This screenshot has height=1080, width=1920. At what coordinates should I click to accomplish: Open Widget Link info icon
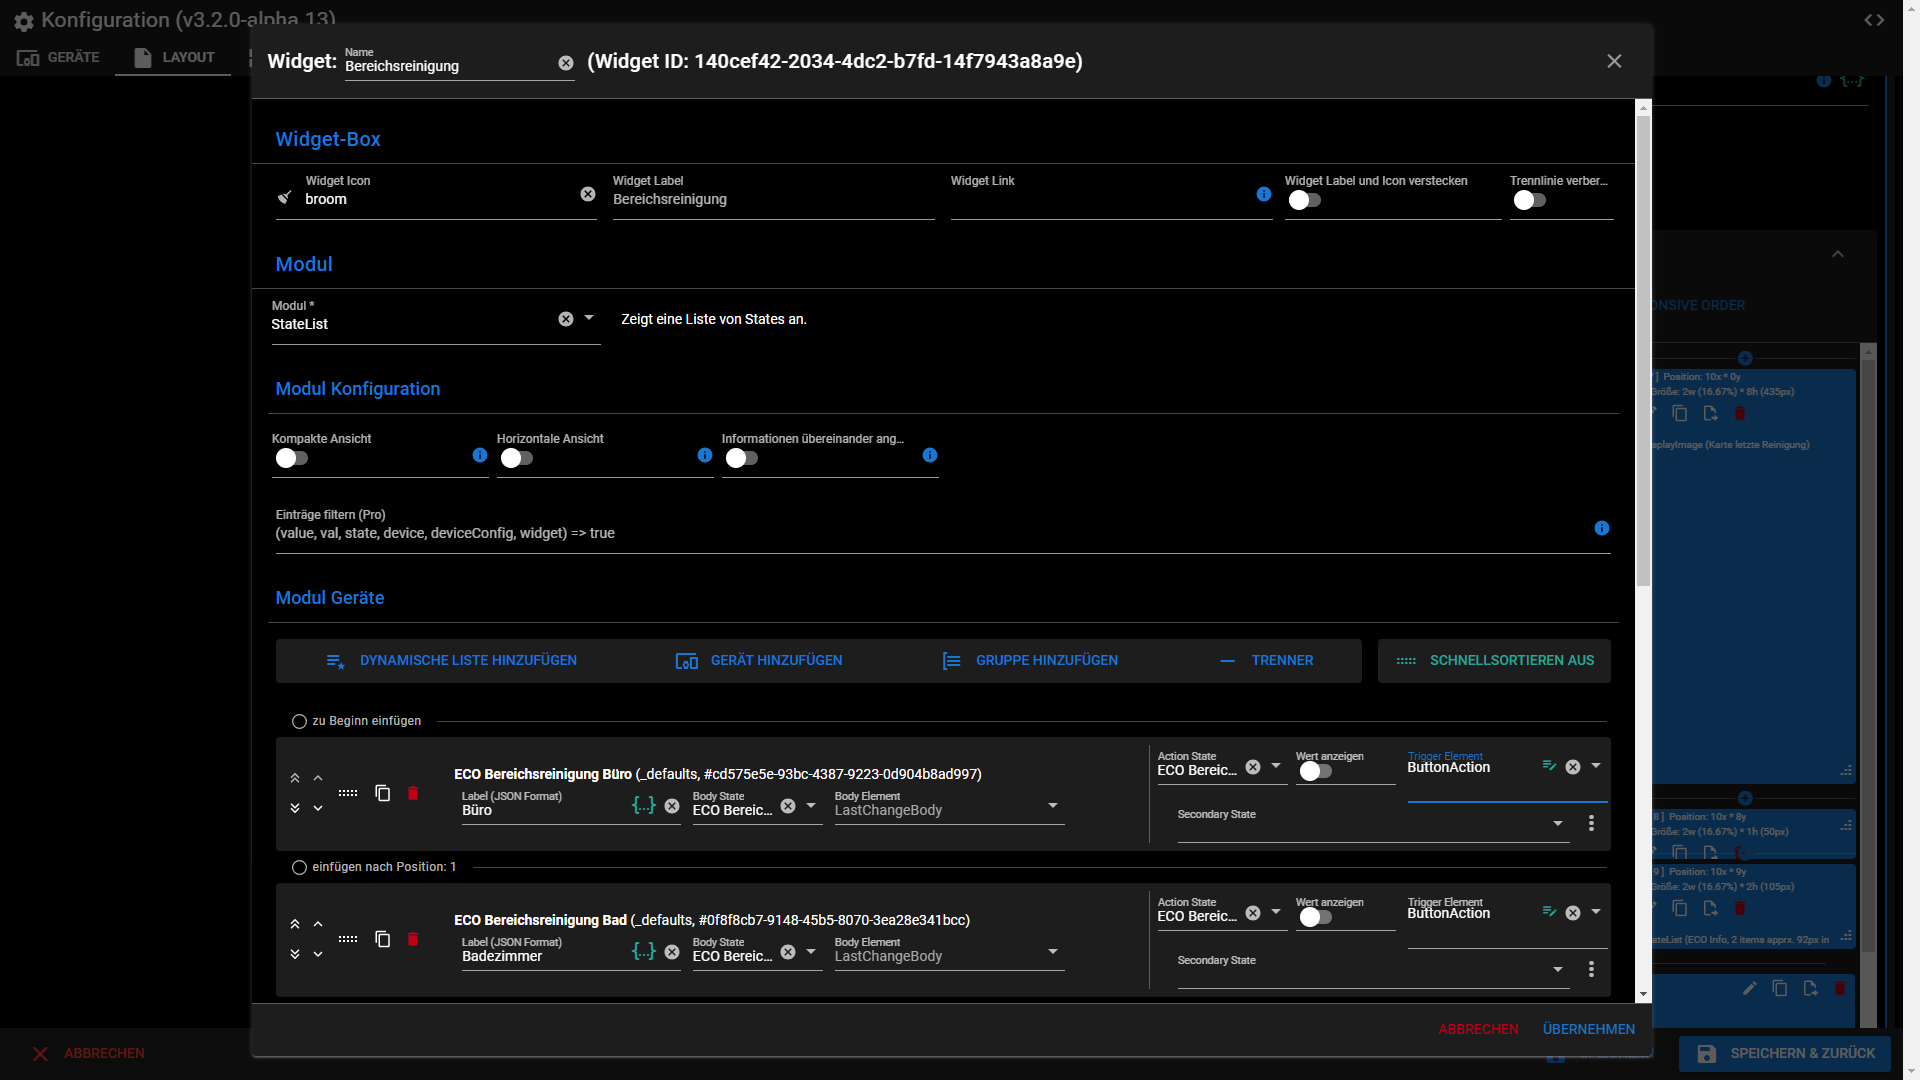[x=1264, y=194]
